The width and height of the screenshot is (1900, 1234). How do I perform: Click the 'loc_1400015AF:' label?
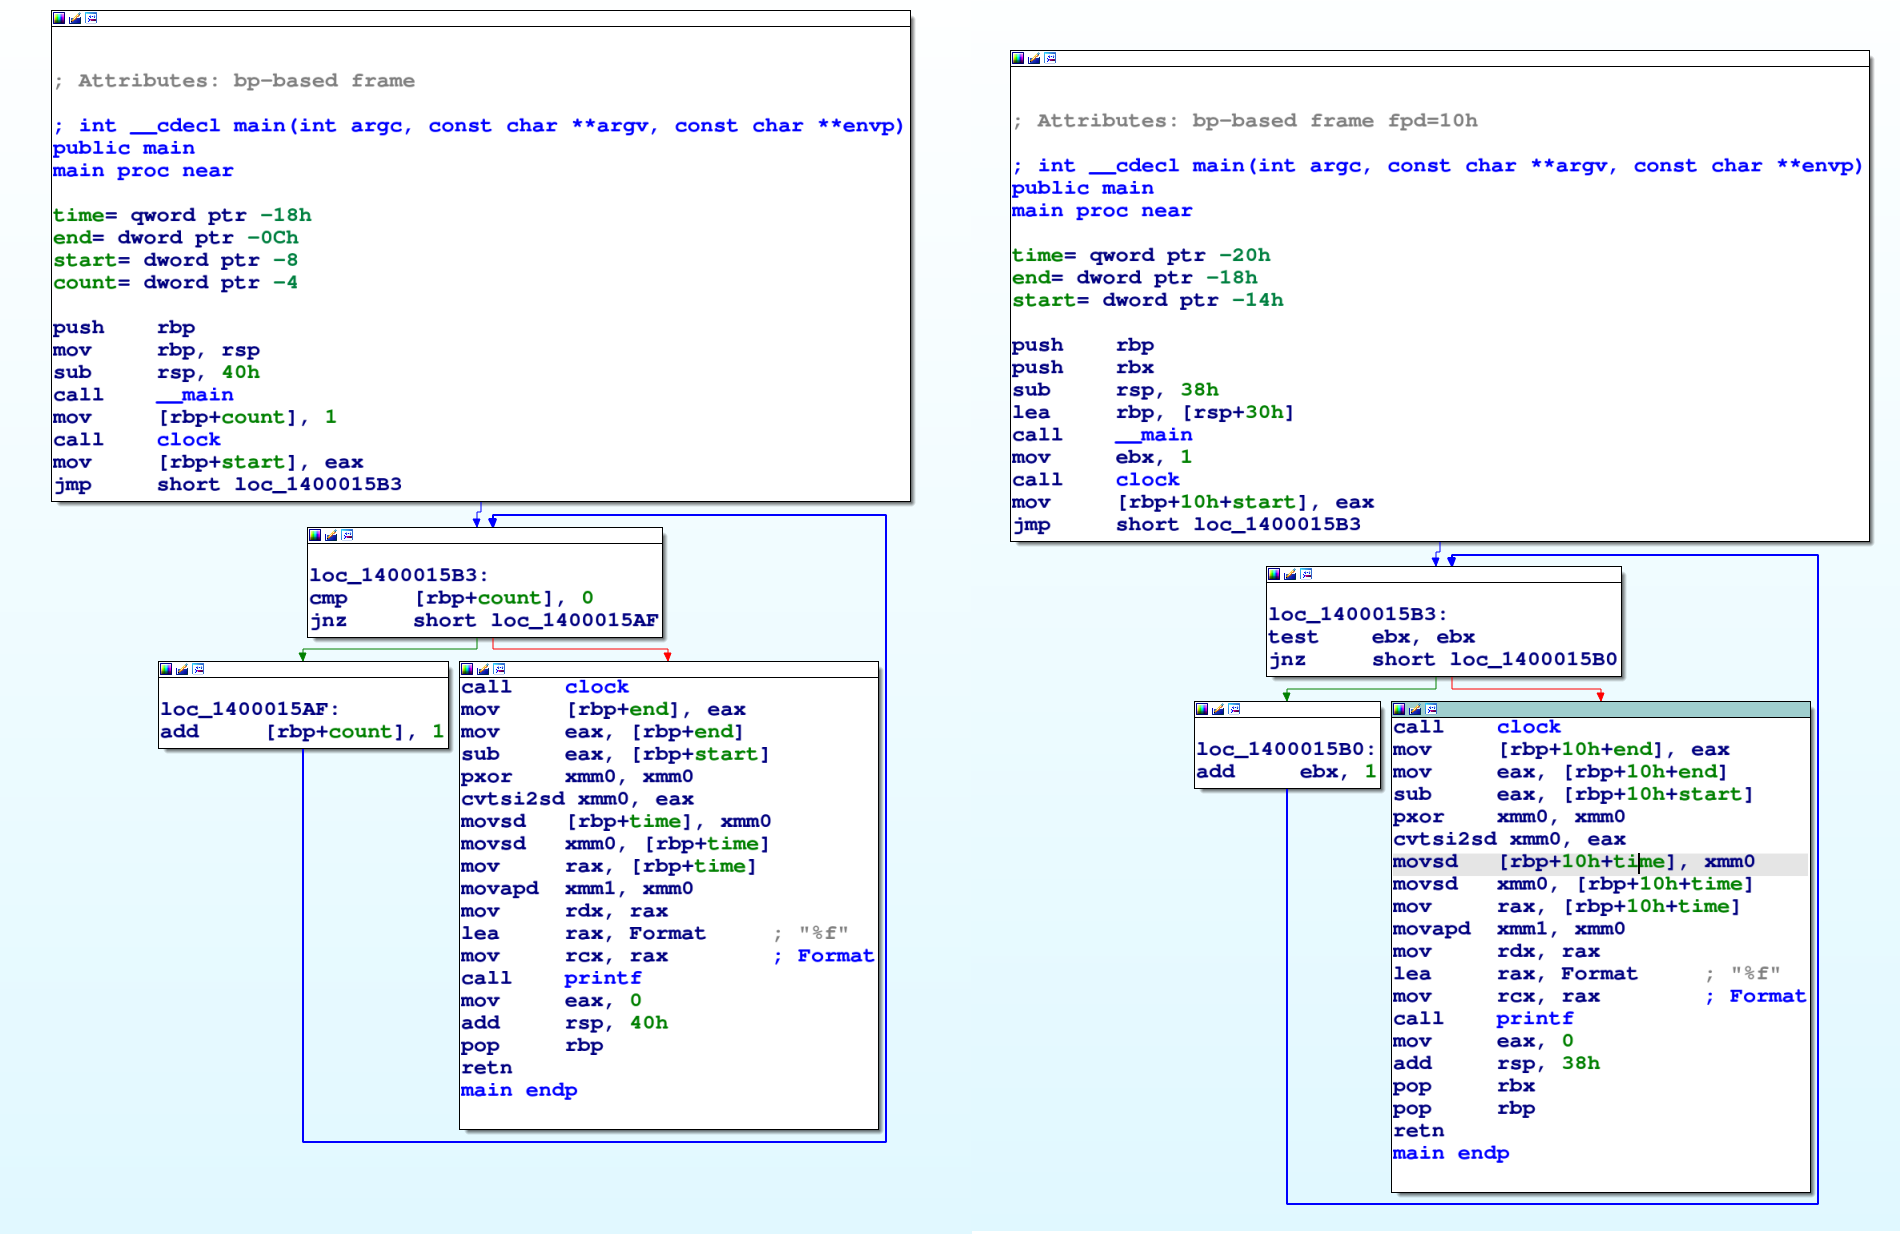click(250, 709)
